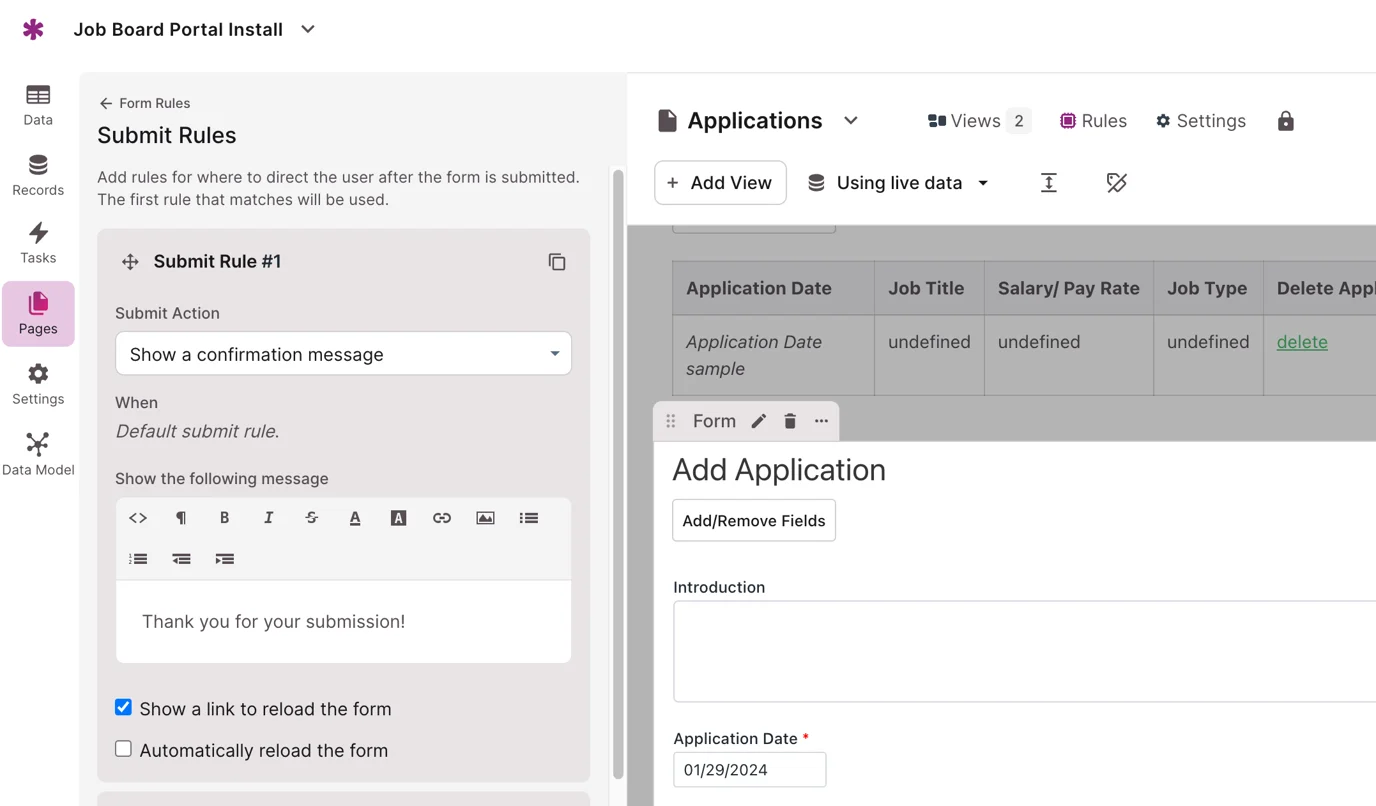Edit the Form view with pencil icon
Screen dimensions: 1376x806
759,421
